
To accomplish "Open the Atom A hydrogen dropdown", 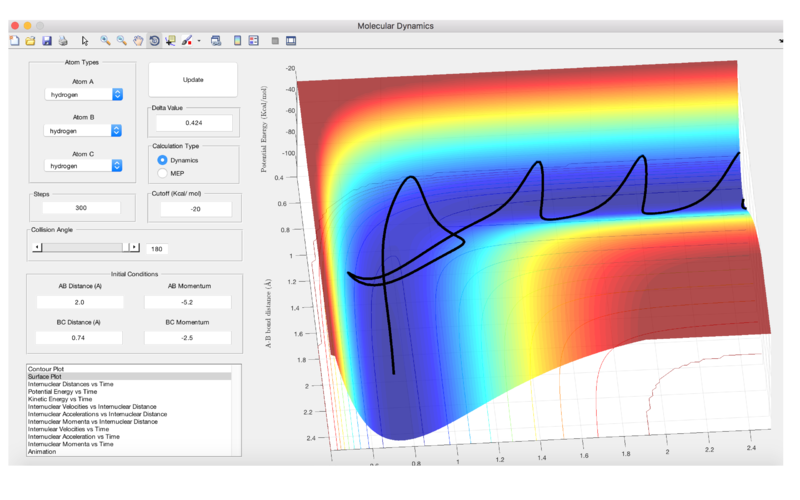I will (x=84, y=94).
